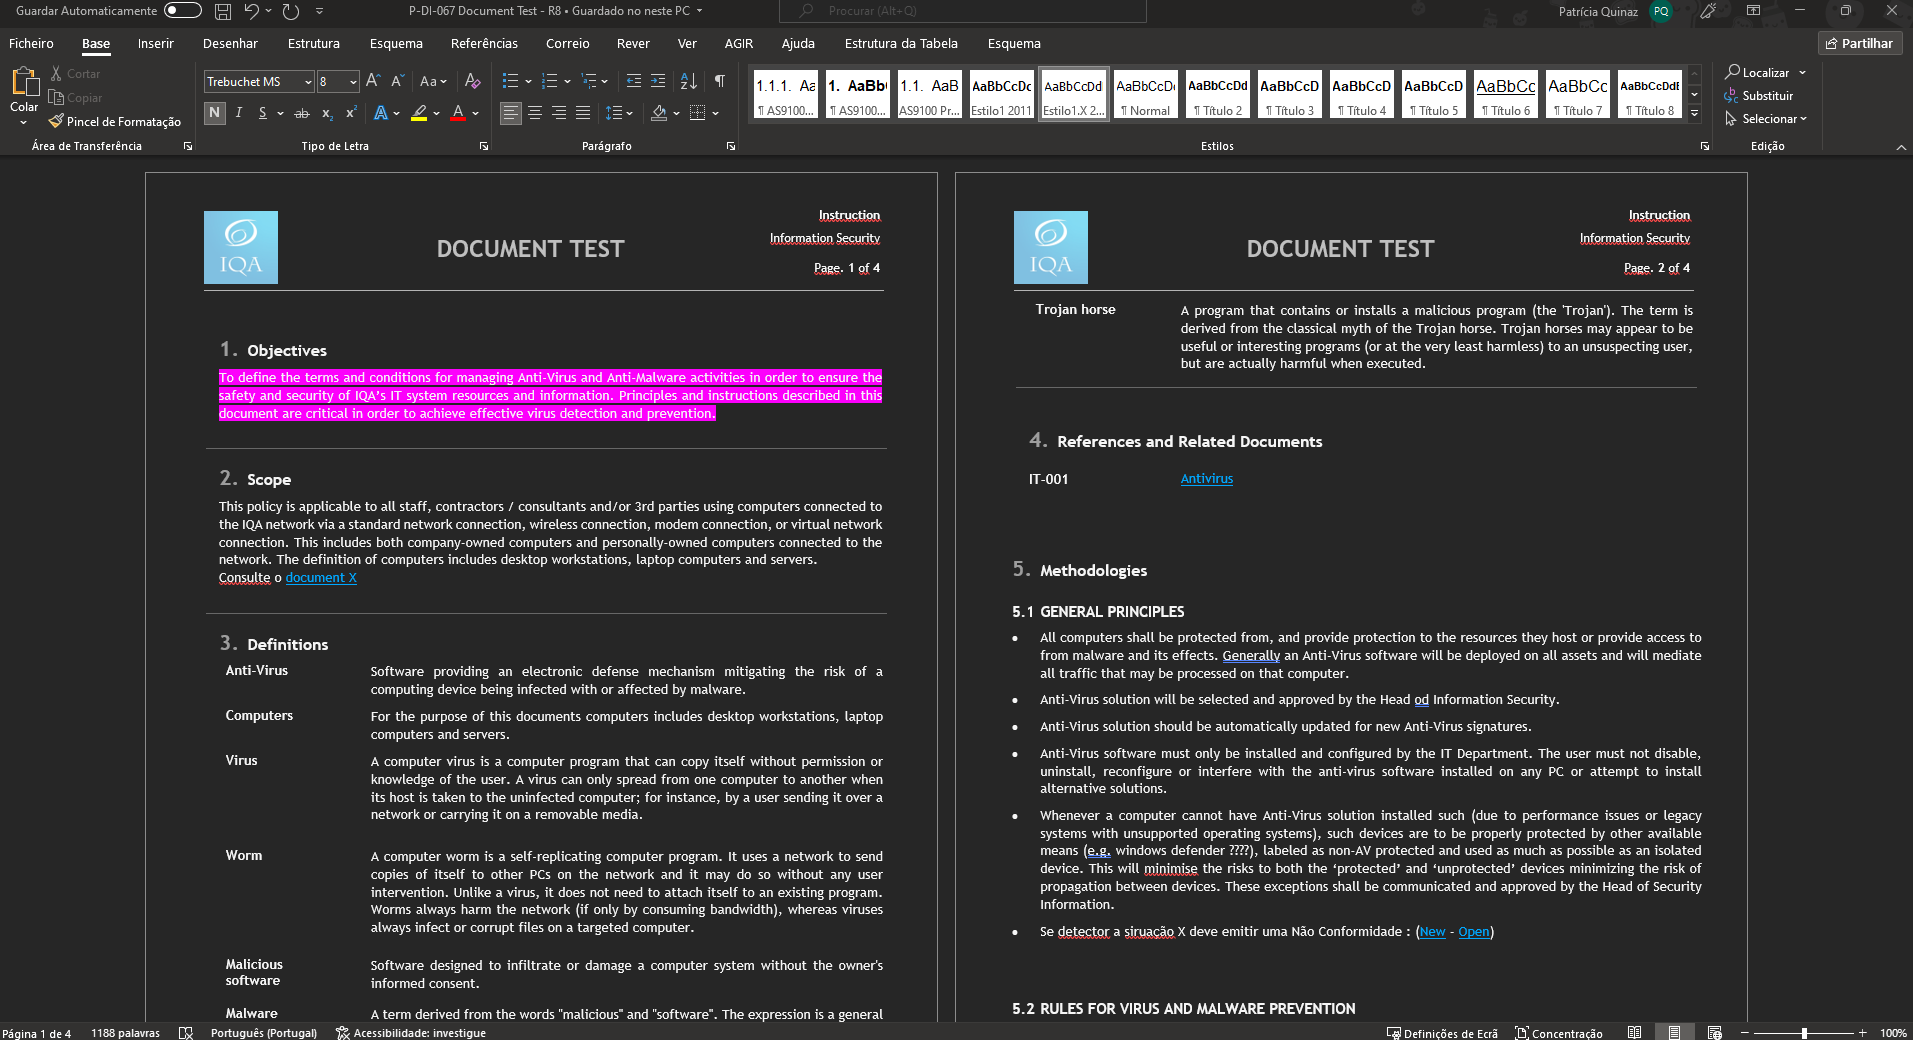Image resolution: width=1913 pixels, height=1040 pixels.
Task: Click the Open link
Action: click(x=1473, y=932)
